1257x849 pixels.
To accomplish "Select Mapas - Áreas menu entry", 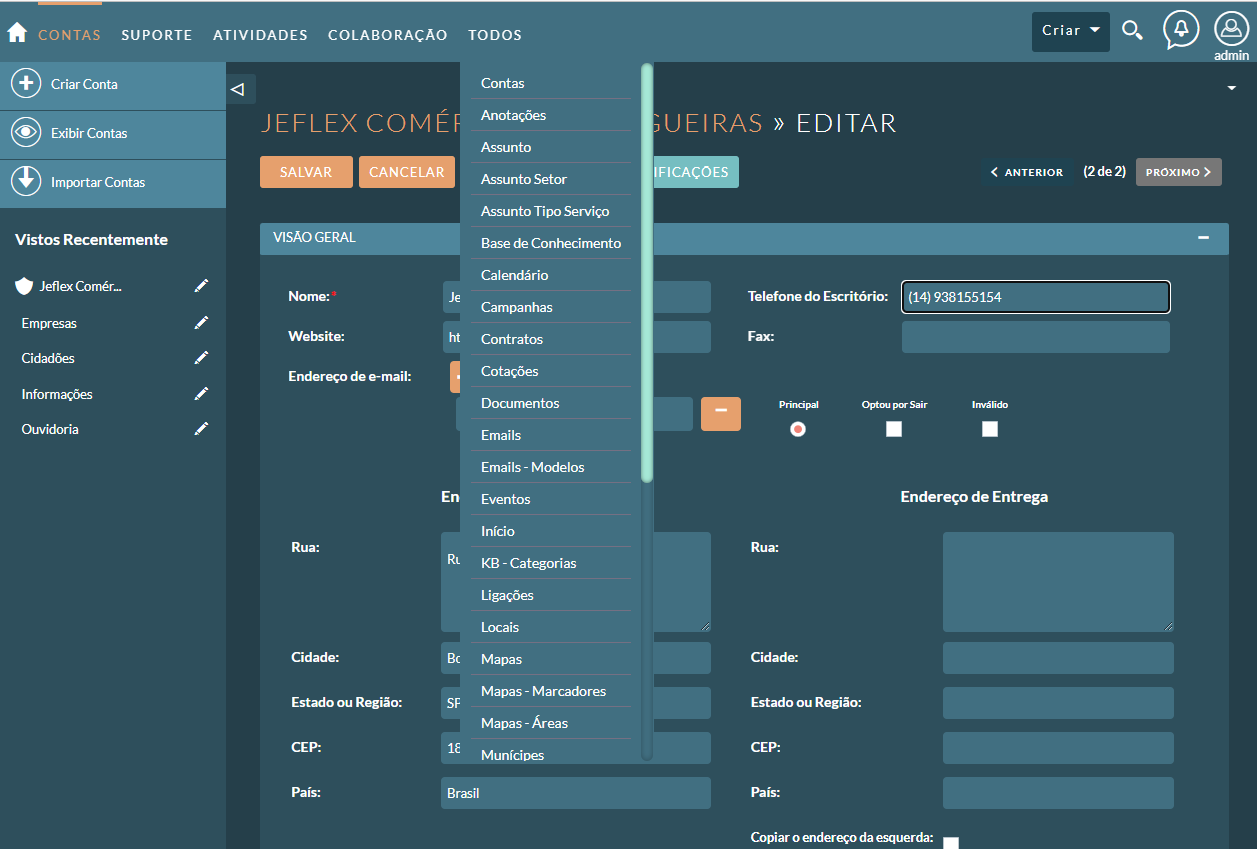I will [x=551, y=723].
